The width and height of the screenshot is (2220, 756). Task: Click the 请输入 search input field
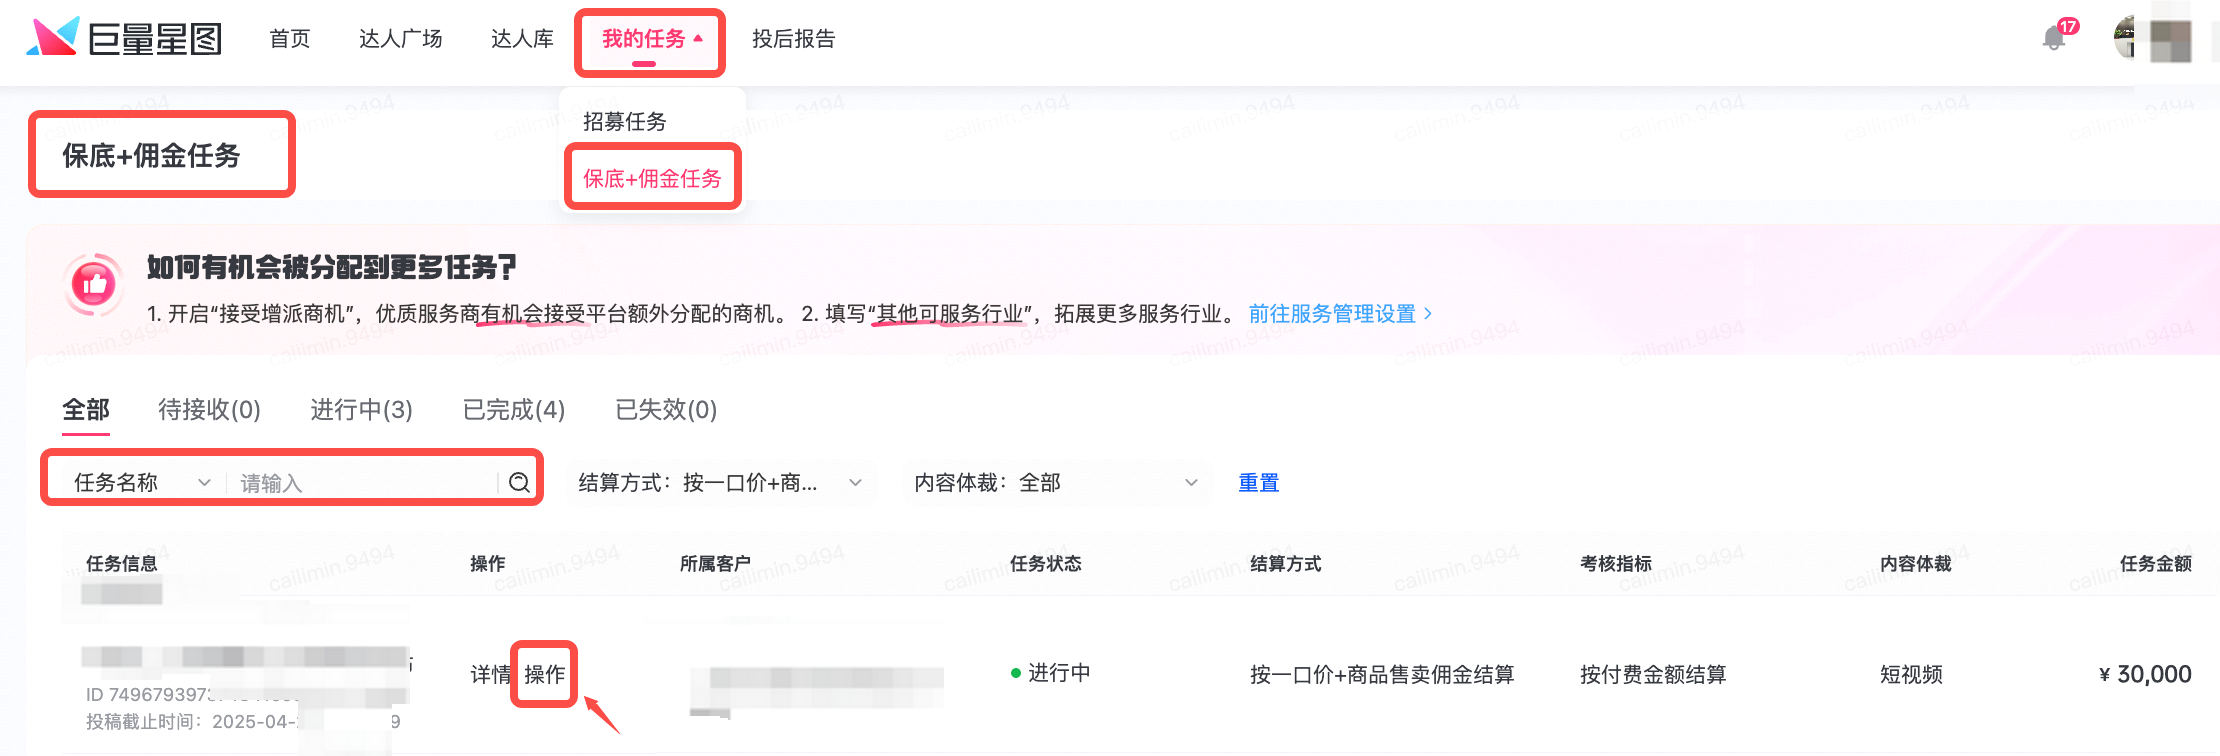[x=365, y=483]
